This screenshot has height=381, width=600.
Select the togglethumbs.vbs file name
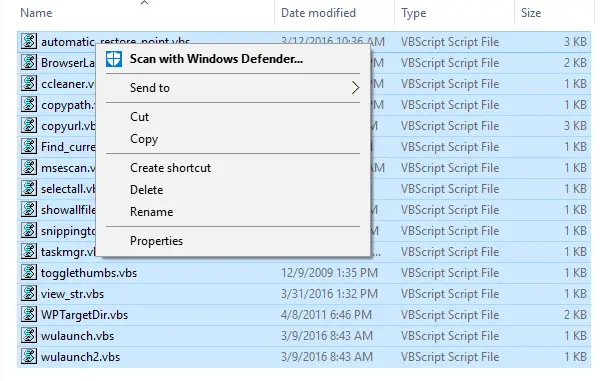pos(89,273)
